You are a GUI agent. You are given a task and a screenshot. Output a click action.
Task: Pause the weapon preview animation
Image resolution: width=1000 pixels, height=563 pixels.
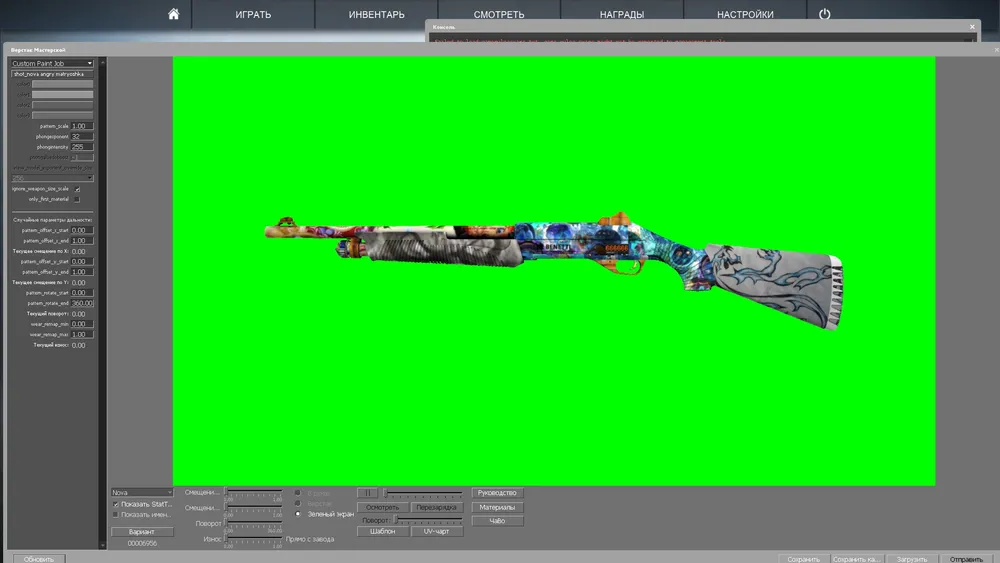pyautogui.click(x=367, y=493)
